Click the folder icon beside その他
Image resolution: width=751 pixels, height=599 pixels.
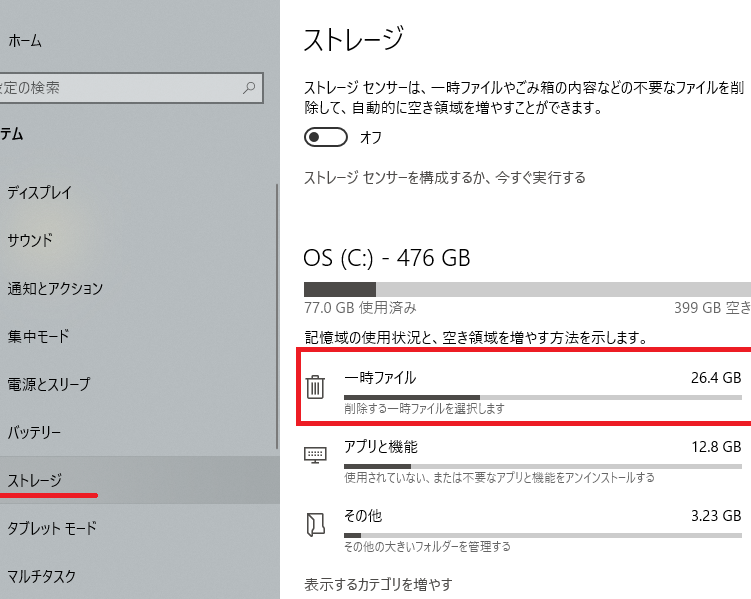pyautogui.click(x=315, y=524)
